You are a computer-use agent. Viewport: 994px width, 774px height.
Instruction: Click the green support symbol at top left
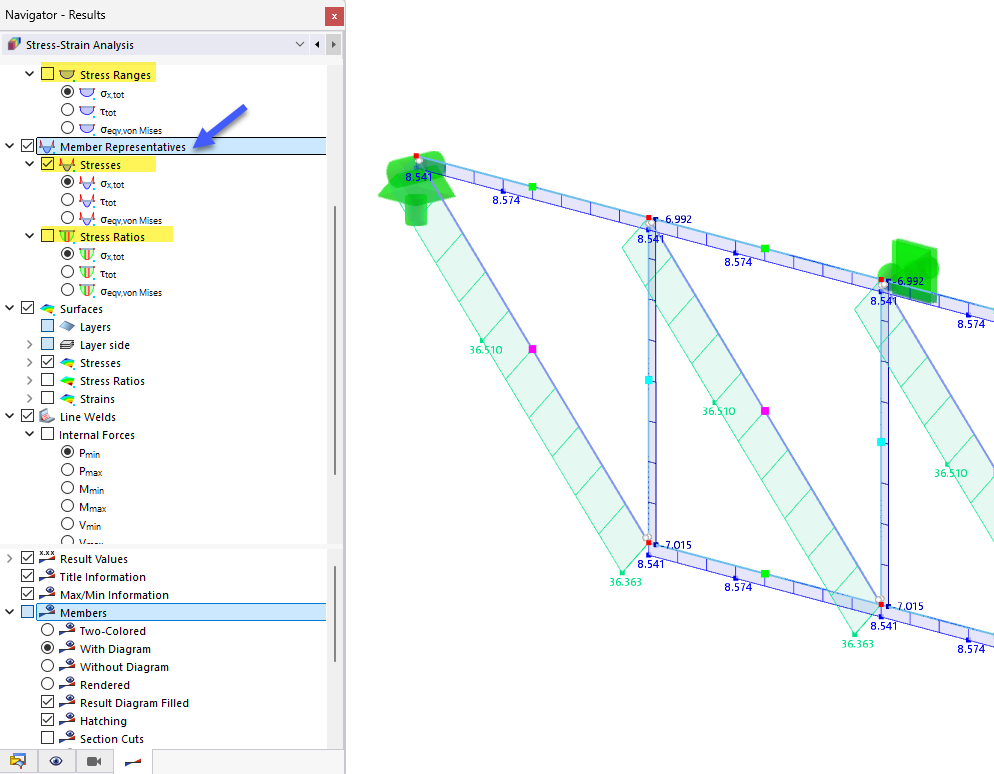coord(416,188)
